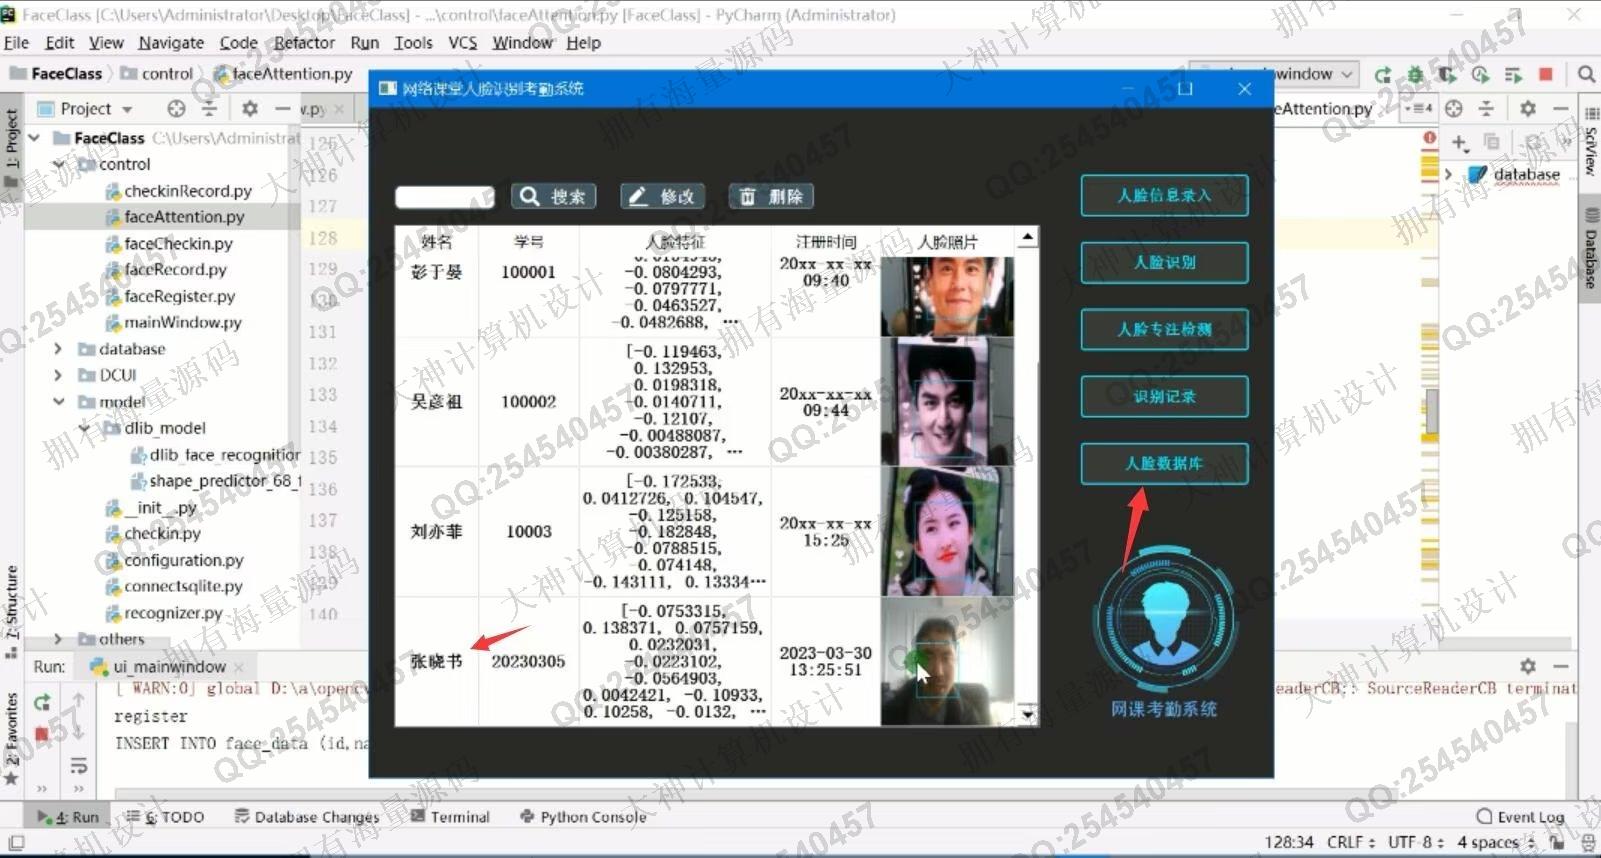The image size is (1601, 858).
Task: Open SciView side tool window
Action: (x=1591, y=142)
